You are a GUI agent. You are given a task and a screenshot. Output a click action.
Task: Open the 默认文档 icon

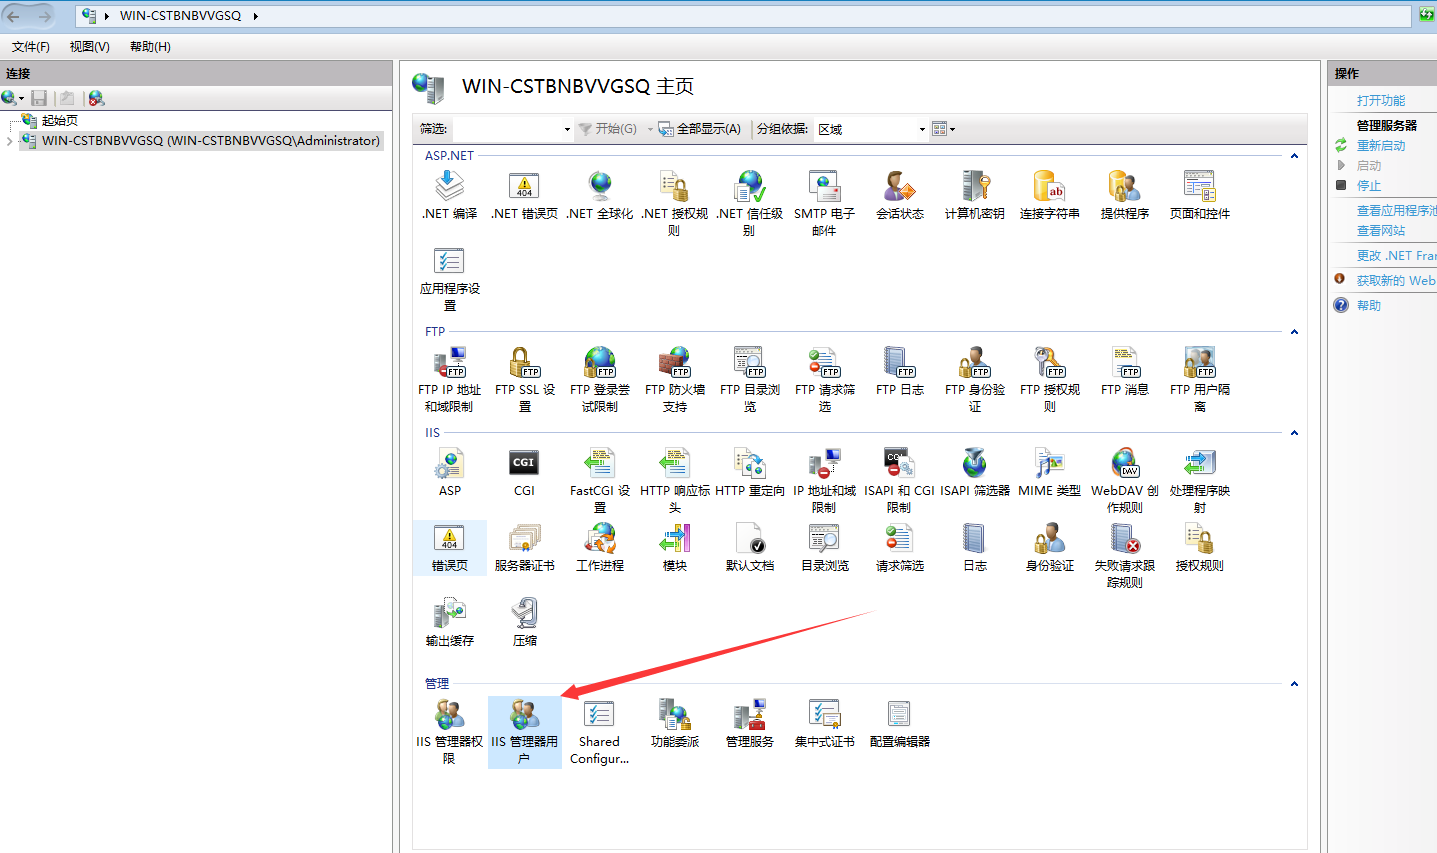(750, 547)
